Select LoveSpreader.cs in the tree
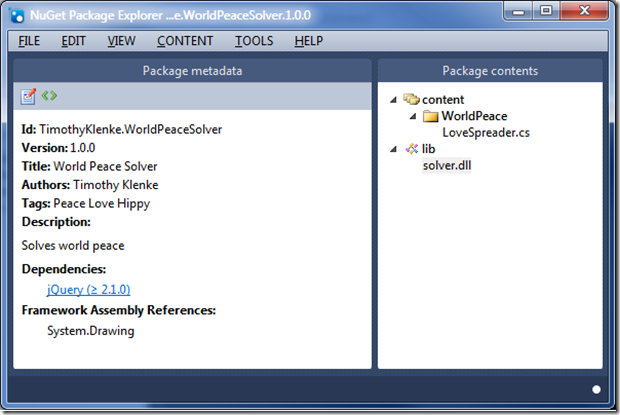 coord(486,132)
